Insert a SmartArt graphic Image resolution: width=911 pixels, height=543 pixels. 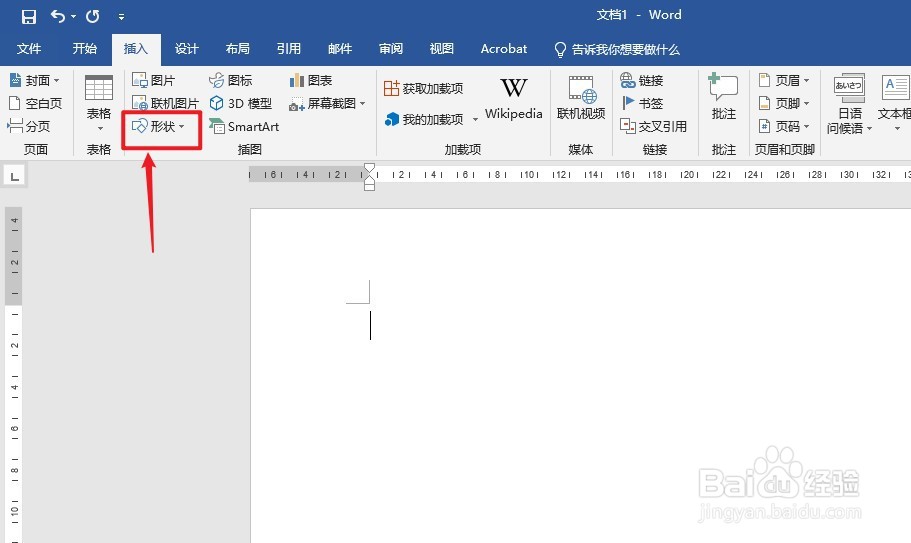coord(244,126)
